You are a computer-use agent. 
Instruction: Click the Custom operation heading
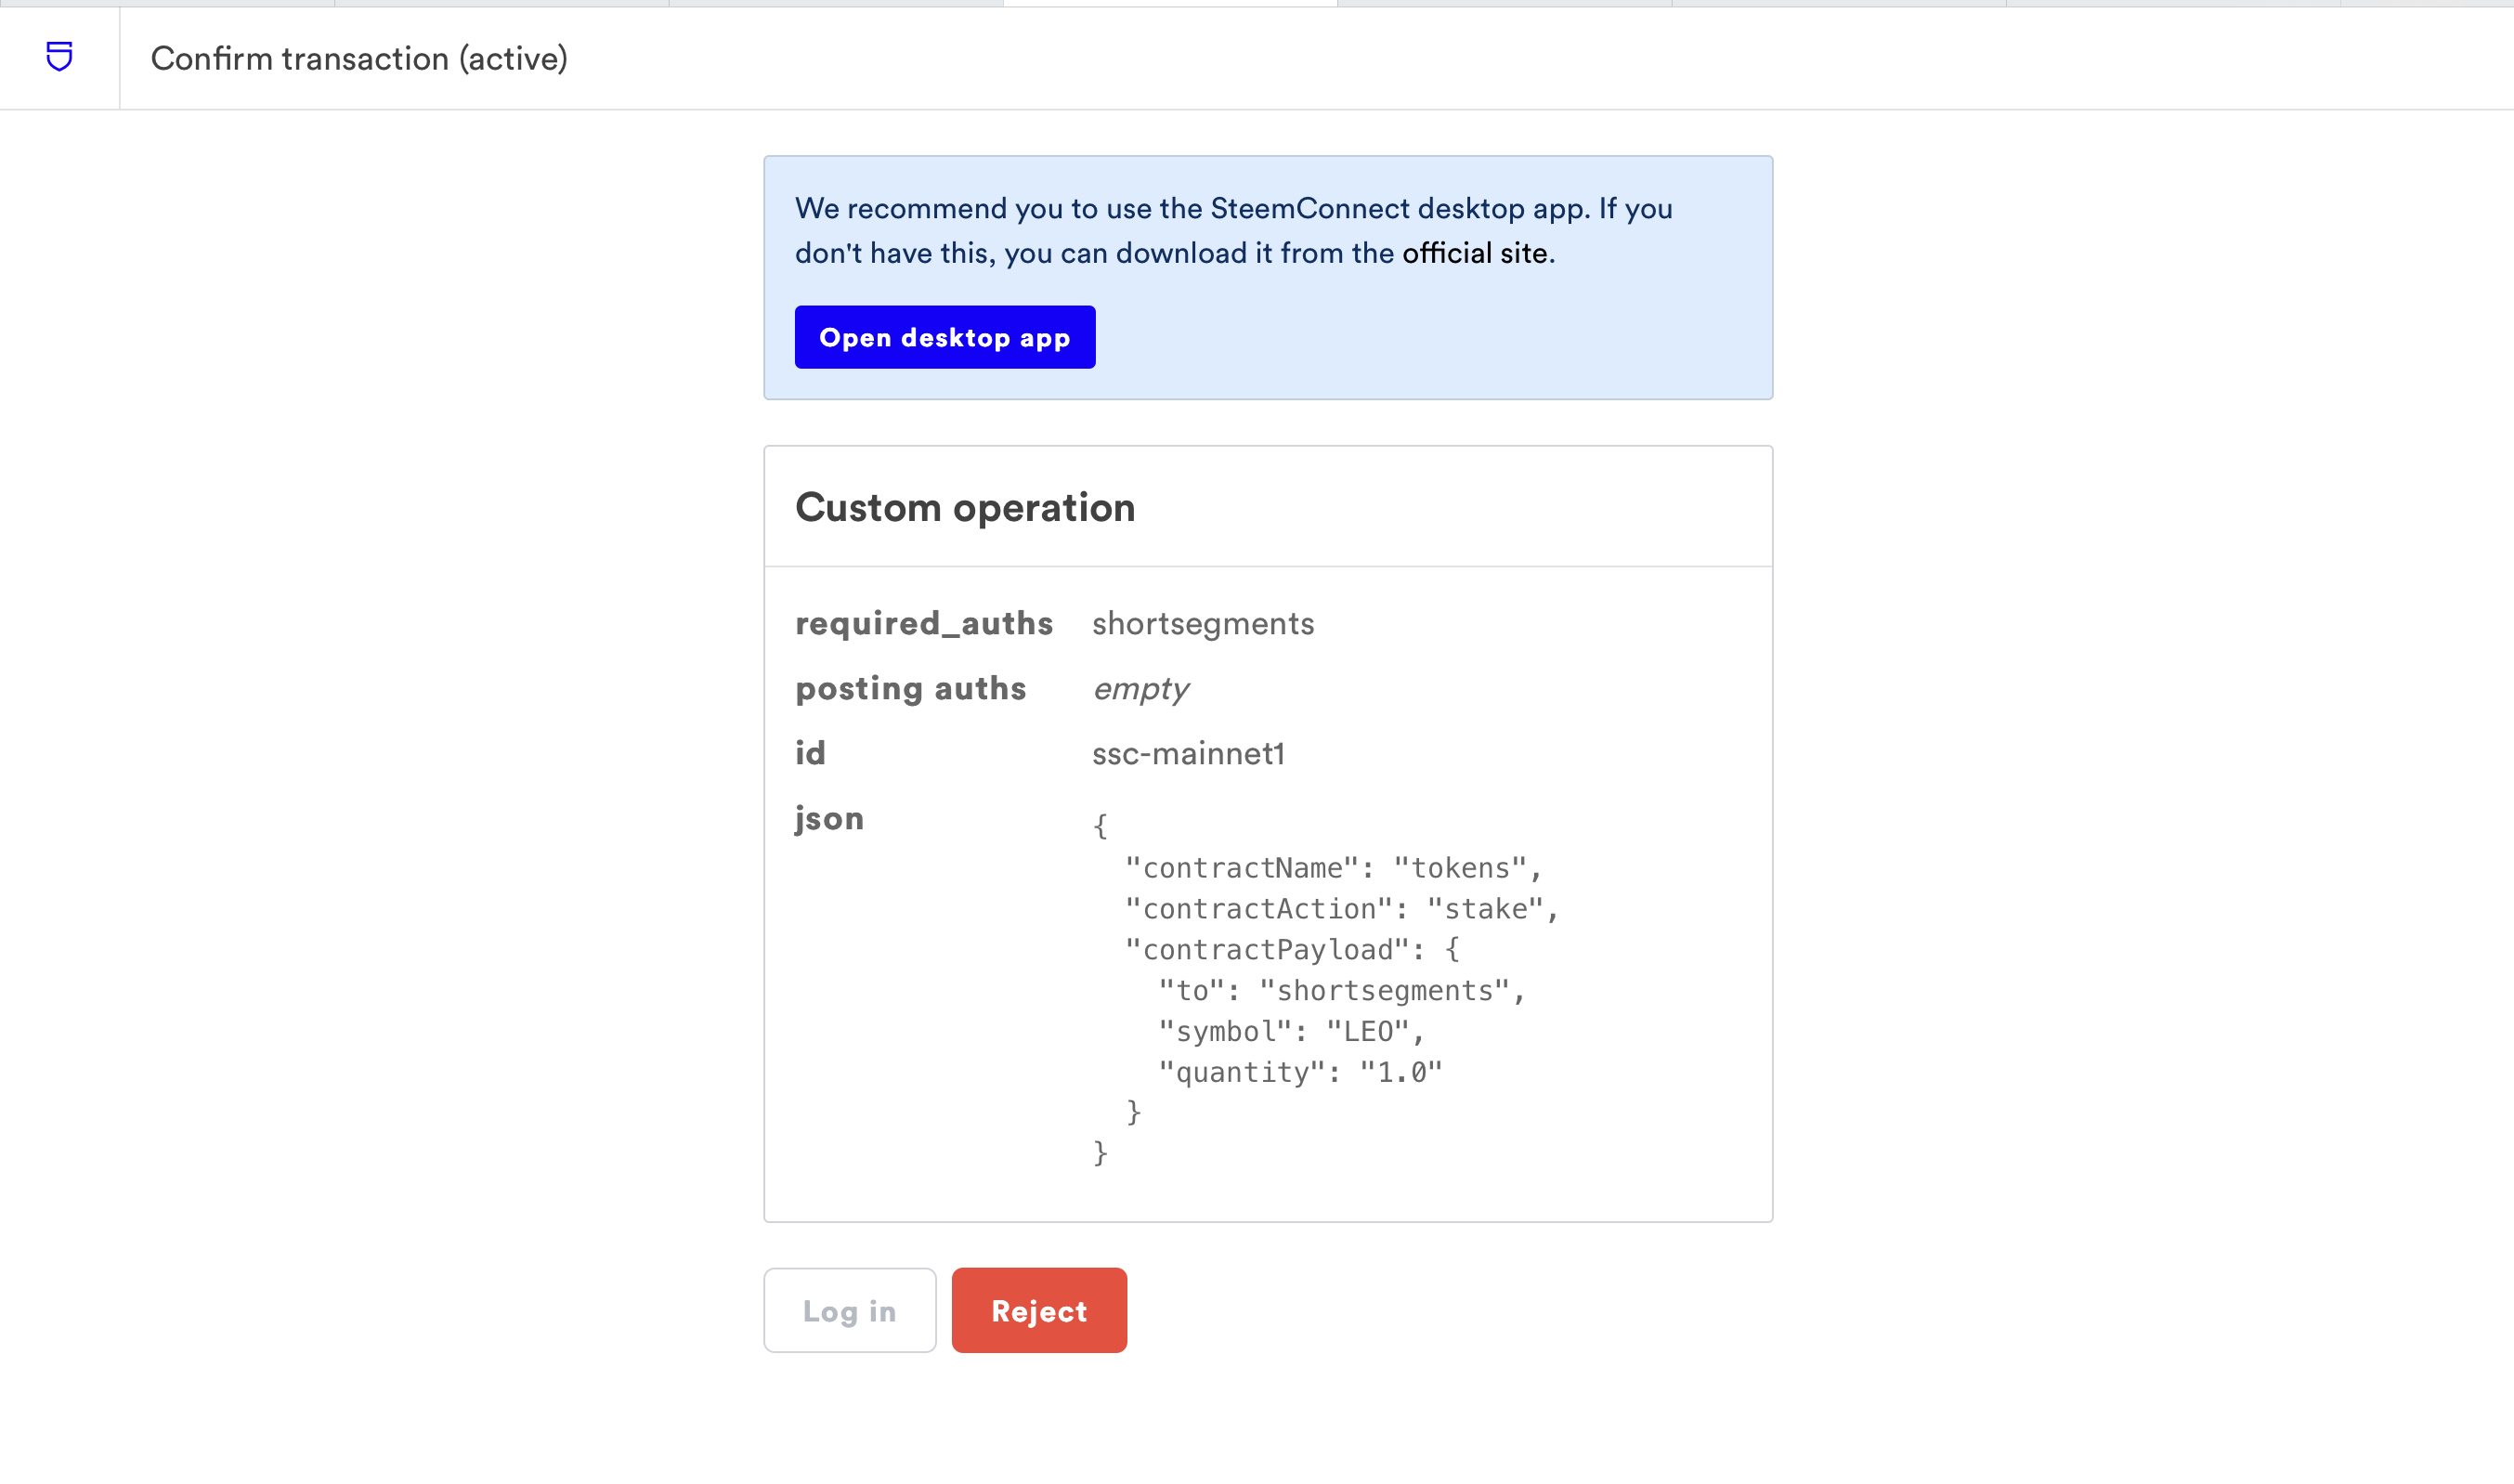coord(965,507)
